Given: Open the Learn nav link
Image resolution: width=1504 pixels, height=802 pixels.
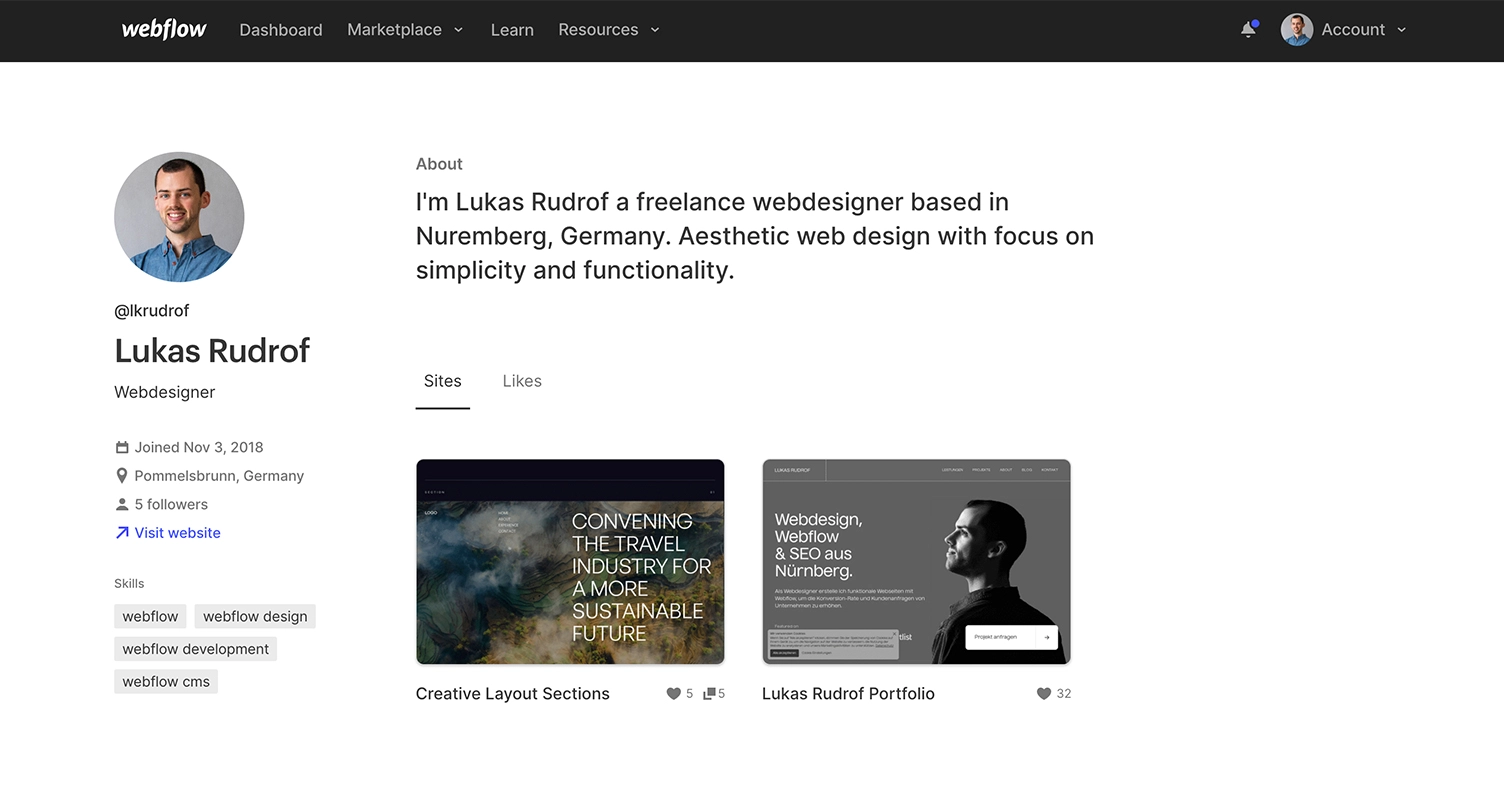Looking at the screenshot, I should pyautogui.click(x=512, y=30).
